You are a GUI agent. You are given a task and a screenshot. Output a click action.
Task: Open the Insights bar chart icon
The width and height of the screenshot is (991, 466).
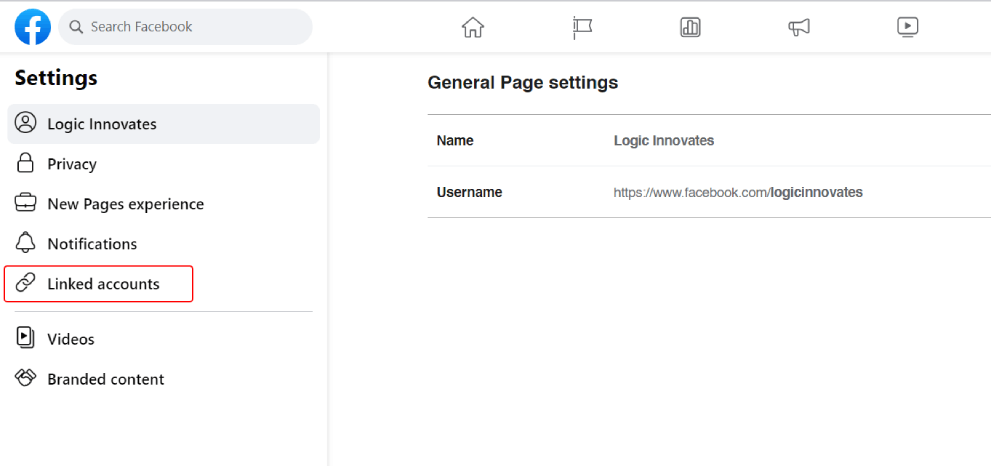[690, 27]
